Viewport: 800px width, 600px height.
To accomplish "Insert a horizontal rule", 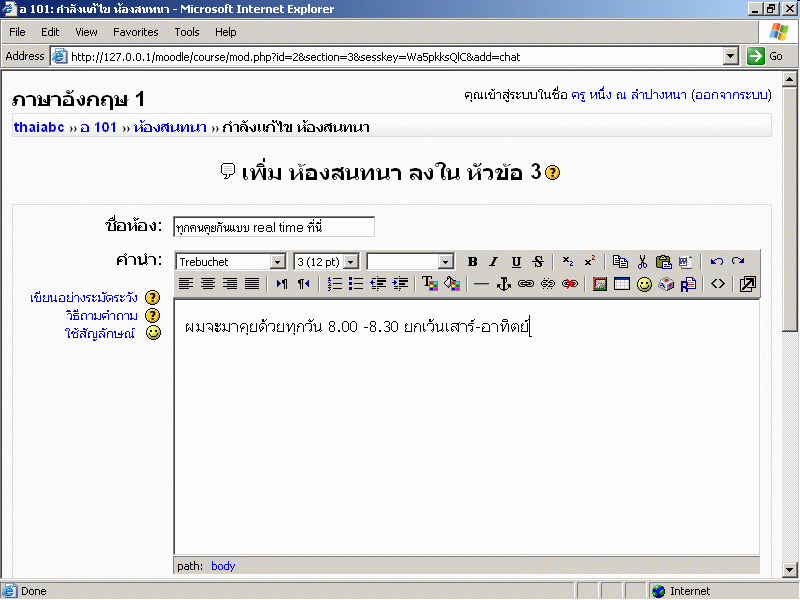I will click(x=481, y=284).
